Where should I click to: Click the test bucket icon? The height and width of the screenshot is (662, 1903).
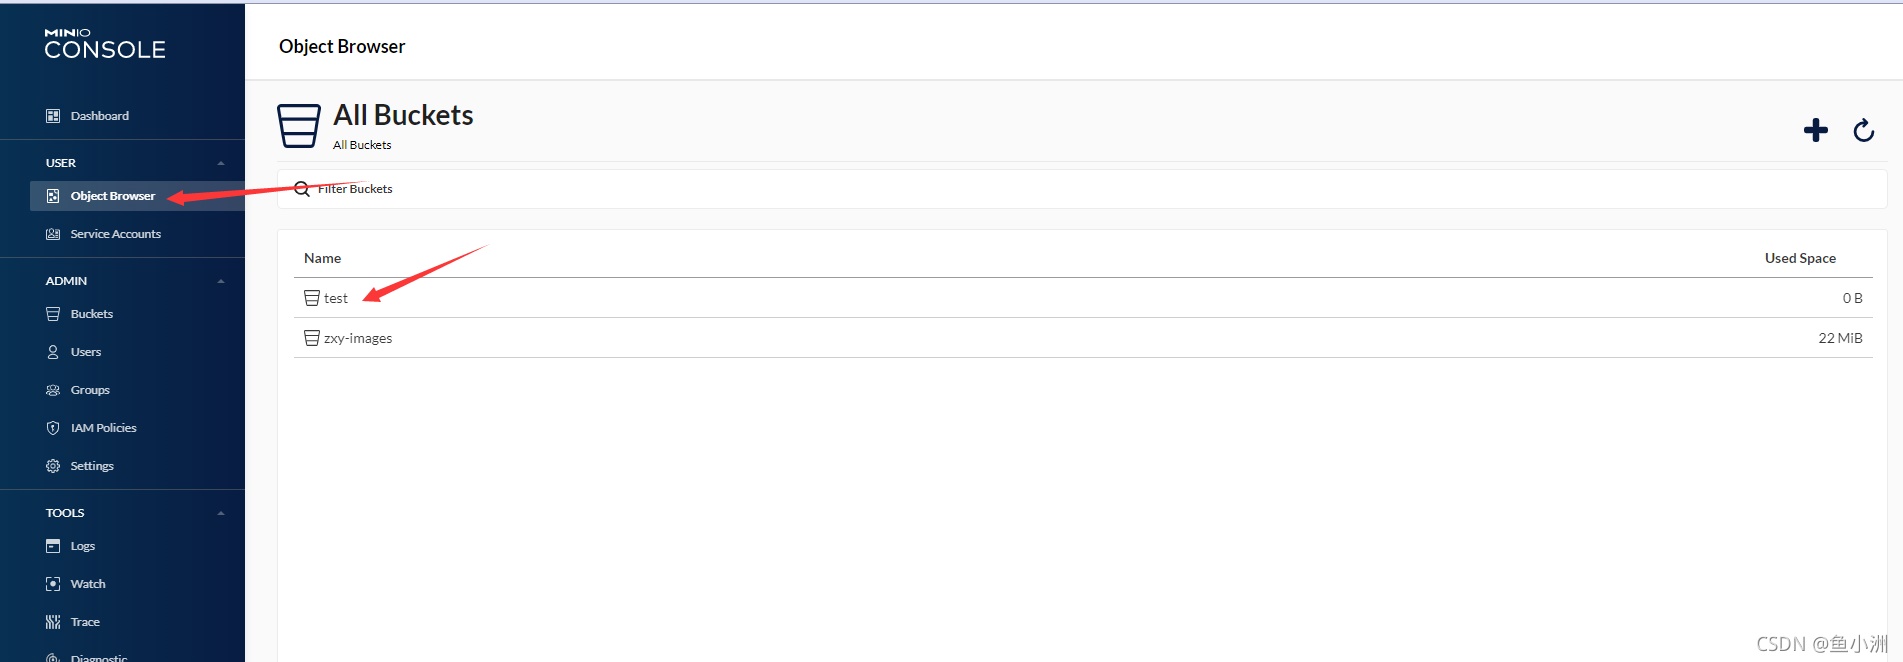[311, 298]
